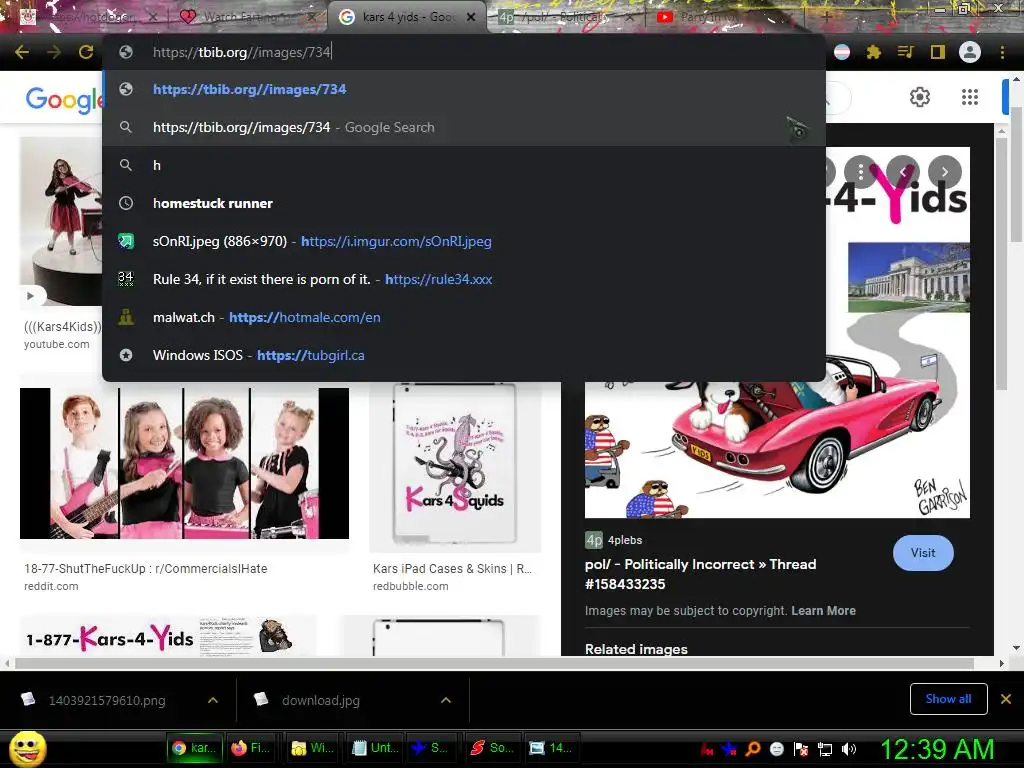
Task: Click the Google logo
Action: [x=63, y=99]
